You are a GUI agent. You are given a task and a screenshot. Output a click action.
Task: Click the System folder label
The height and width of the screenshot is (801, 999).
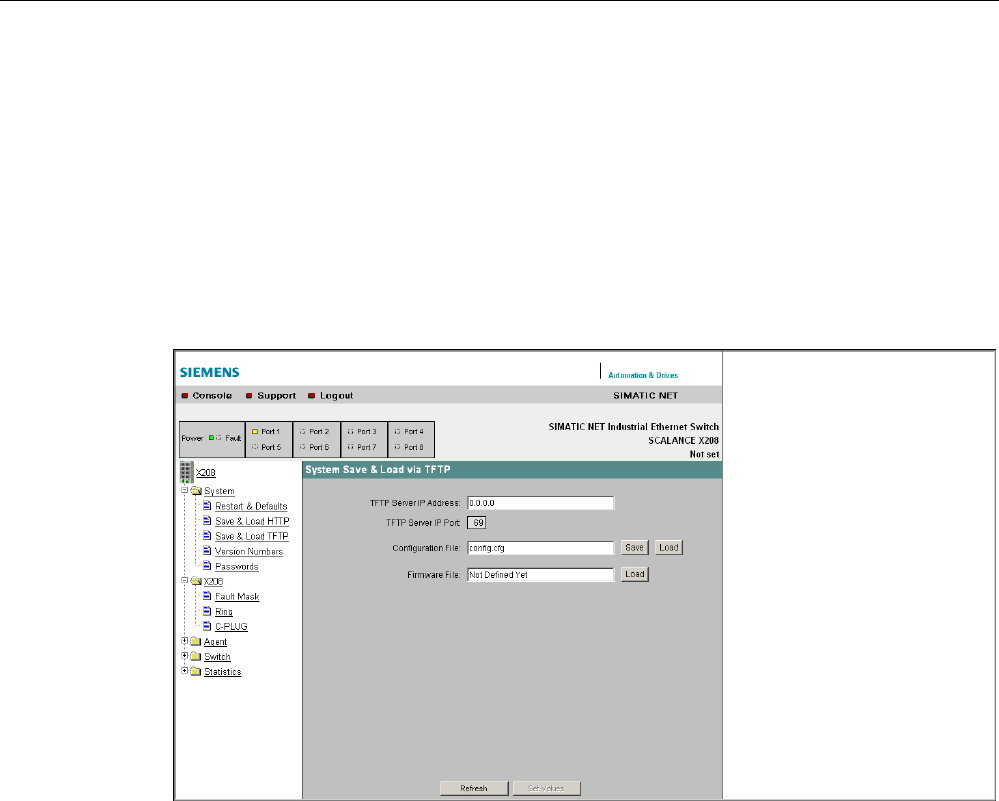[x=219, y=491]
